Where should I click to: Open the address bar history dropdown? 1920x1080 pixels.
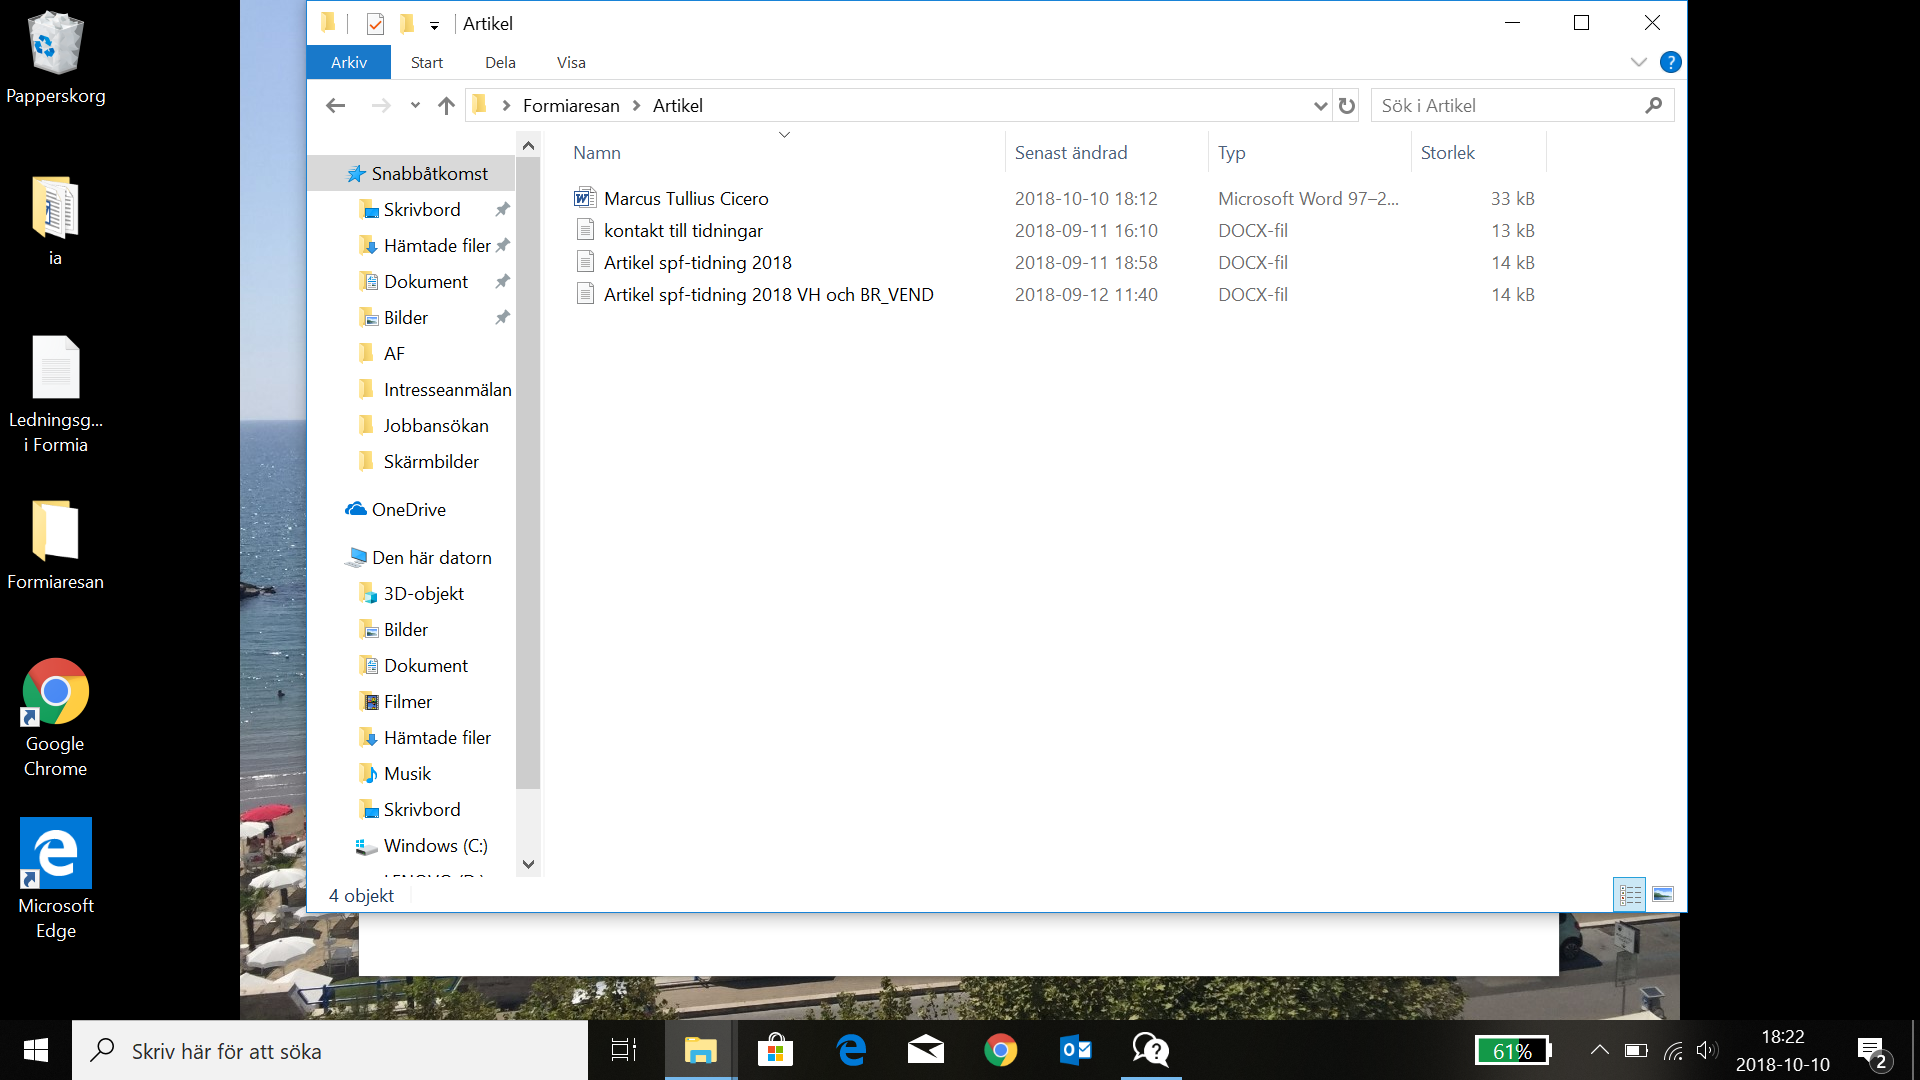[x=1320, y=106]
